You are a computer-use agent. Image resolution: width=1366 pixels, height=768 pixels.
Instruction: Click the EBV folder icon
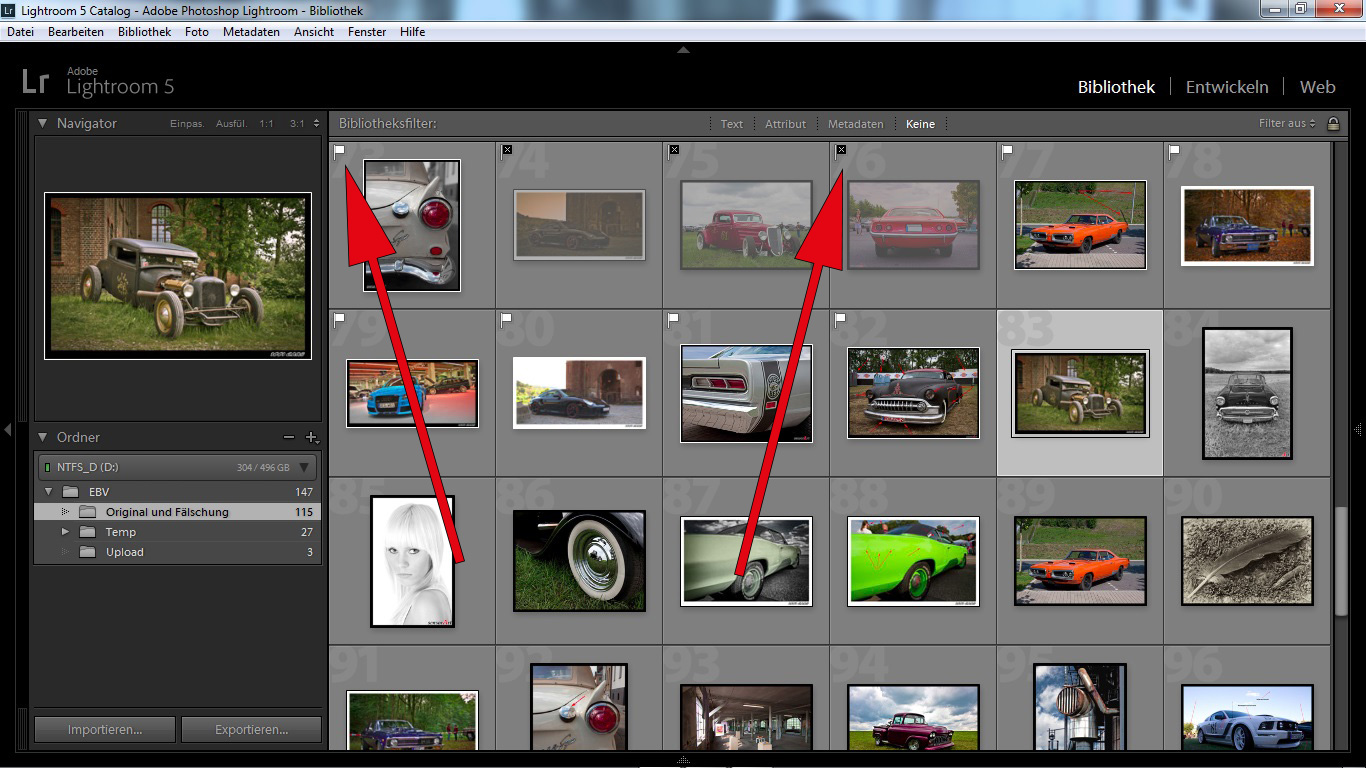tap(70, 492)
